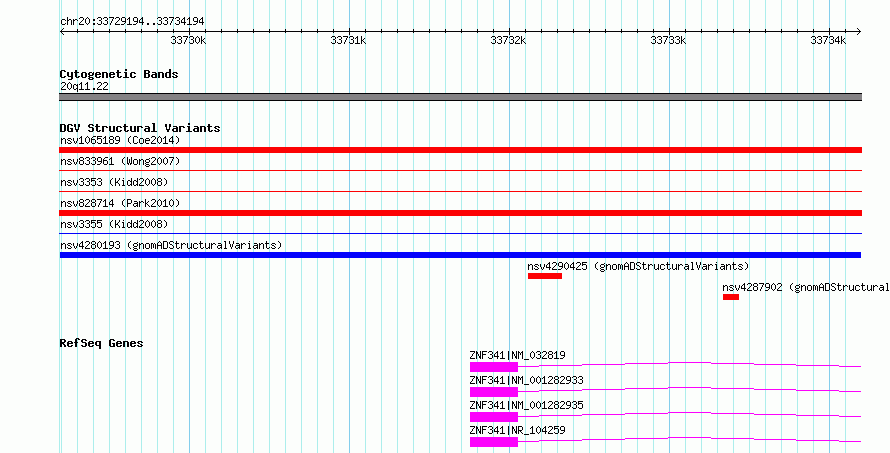
Task: Click the thin red nsv833961 variant line
Action: point(460,170)
